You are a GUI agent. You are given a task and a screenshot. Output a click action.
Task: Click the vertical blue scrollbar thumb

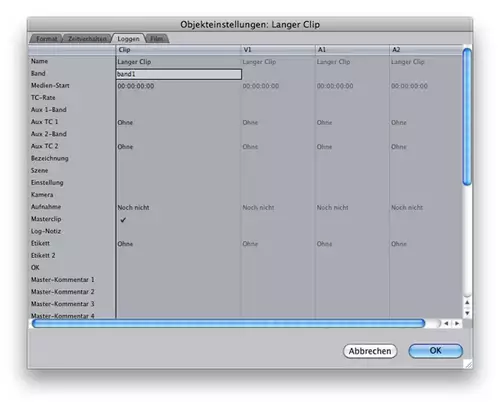coord(467,117)
